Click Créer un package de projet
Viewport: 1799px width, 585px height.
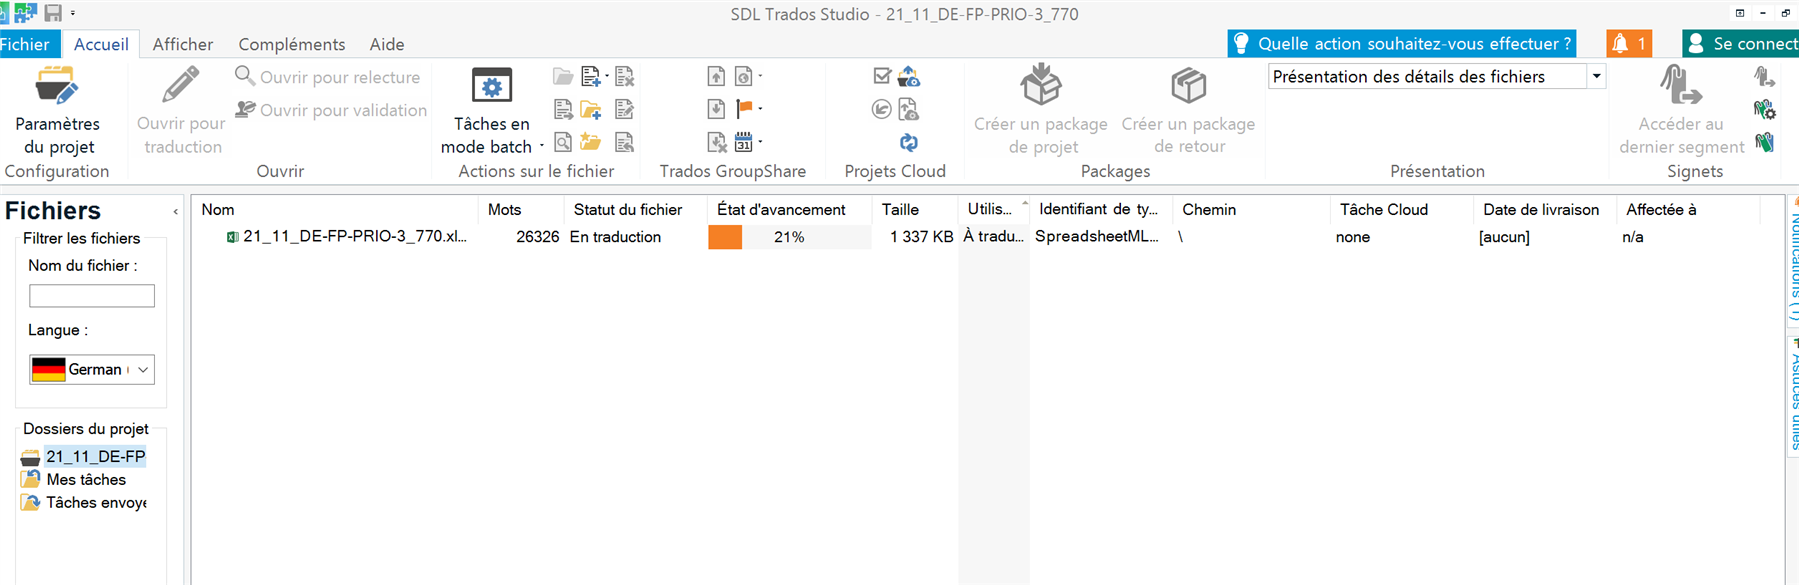tap(1041, 110)
